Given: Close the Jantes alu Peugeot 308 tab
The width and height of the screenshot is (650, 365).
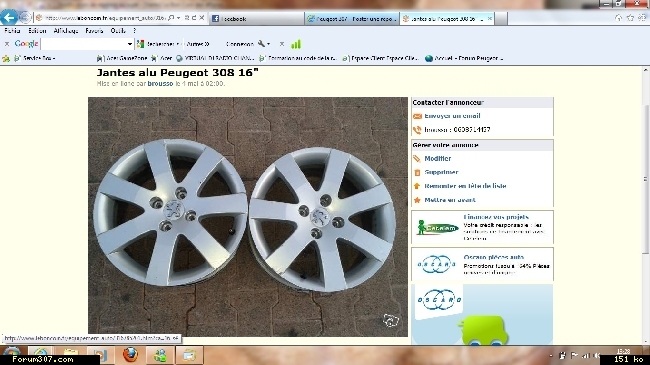Looking at the screenshot, I should coord(490,19).
